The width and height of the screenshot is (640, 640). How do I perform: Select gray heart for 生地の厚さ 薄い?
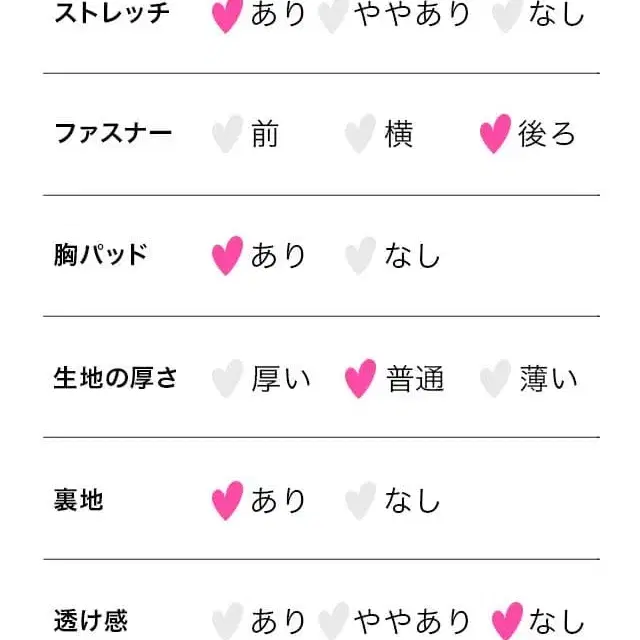pyautogui.click(x=495, y=378)
